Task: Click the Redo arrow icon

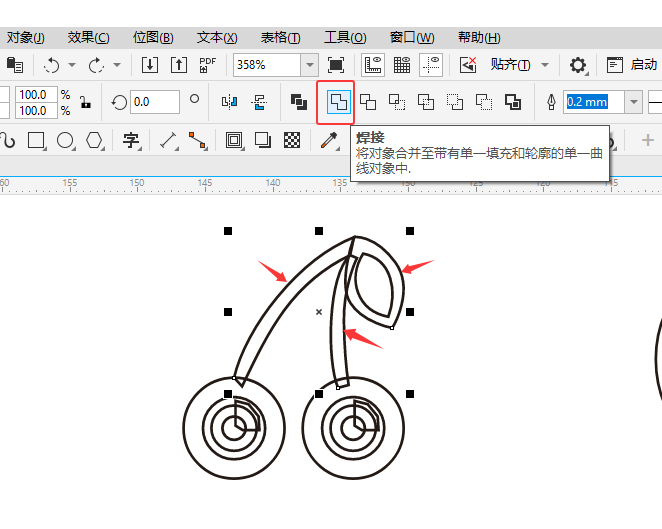Action: [96, 65]
